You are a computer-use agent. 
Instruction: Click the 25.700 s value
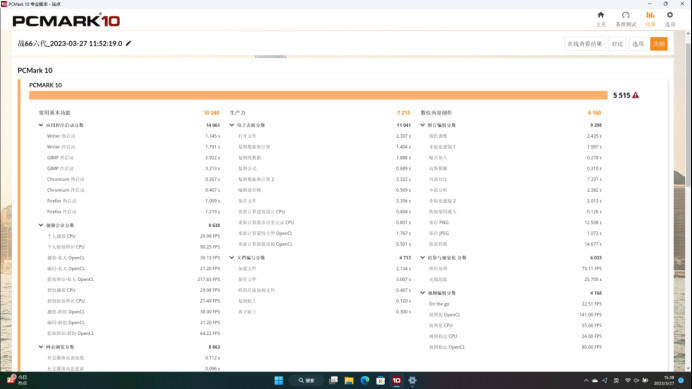(593, 279)
